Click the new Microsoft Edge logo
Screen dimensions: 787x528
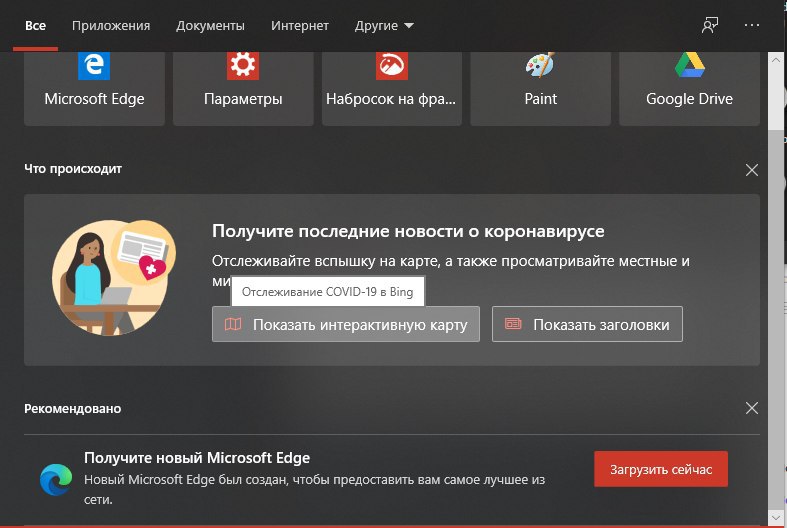[x=56, y=479]
